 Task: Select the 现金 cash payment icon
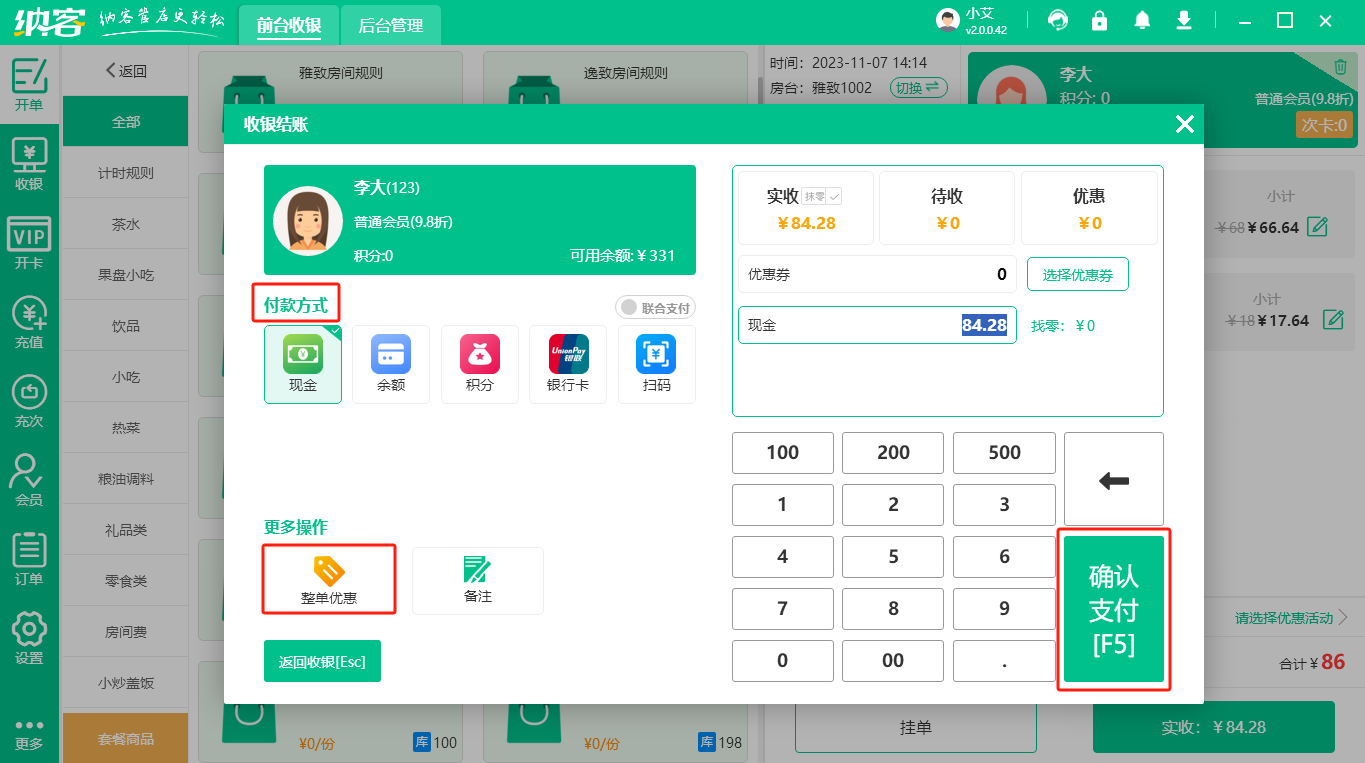pyautogui.click(x=303, y=364)
